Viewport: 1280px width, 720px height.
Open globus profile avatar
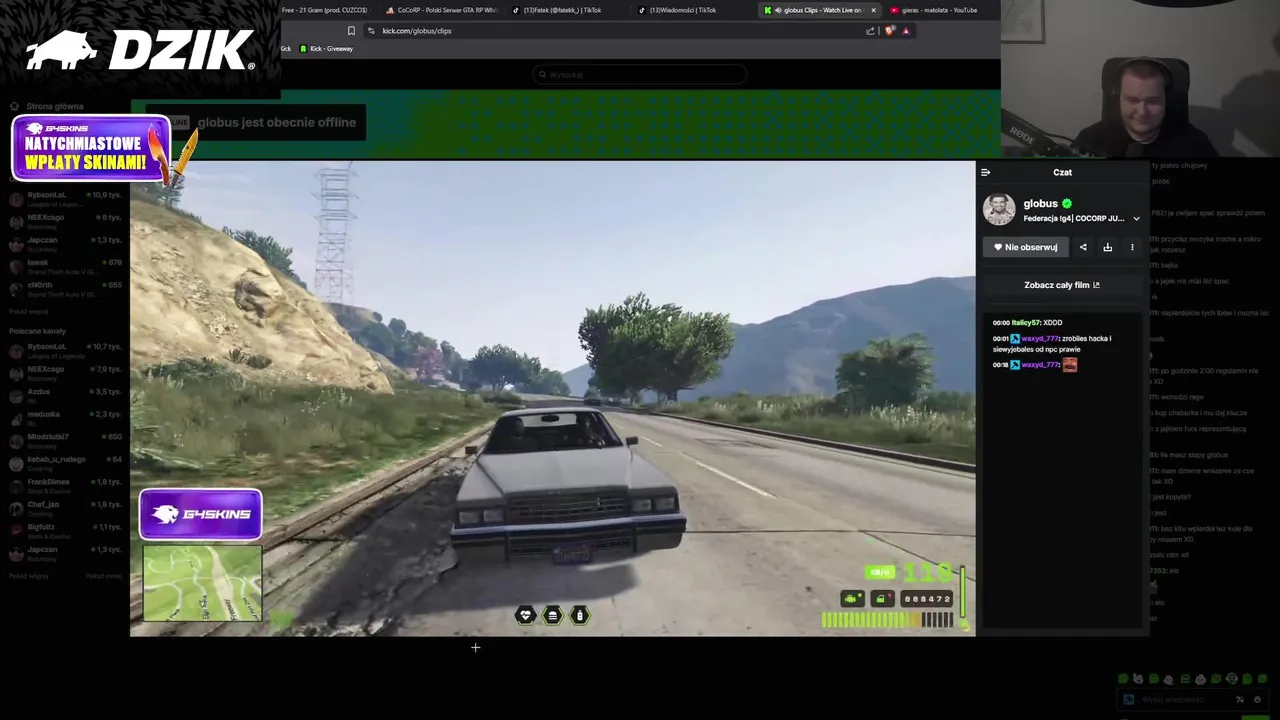(x=999, y=209)
